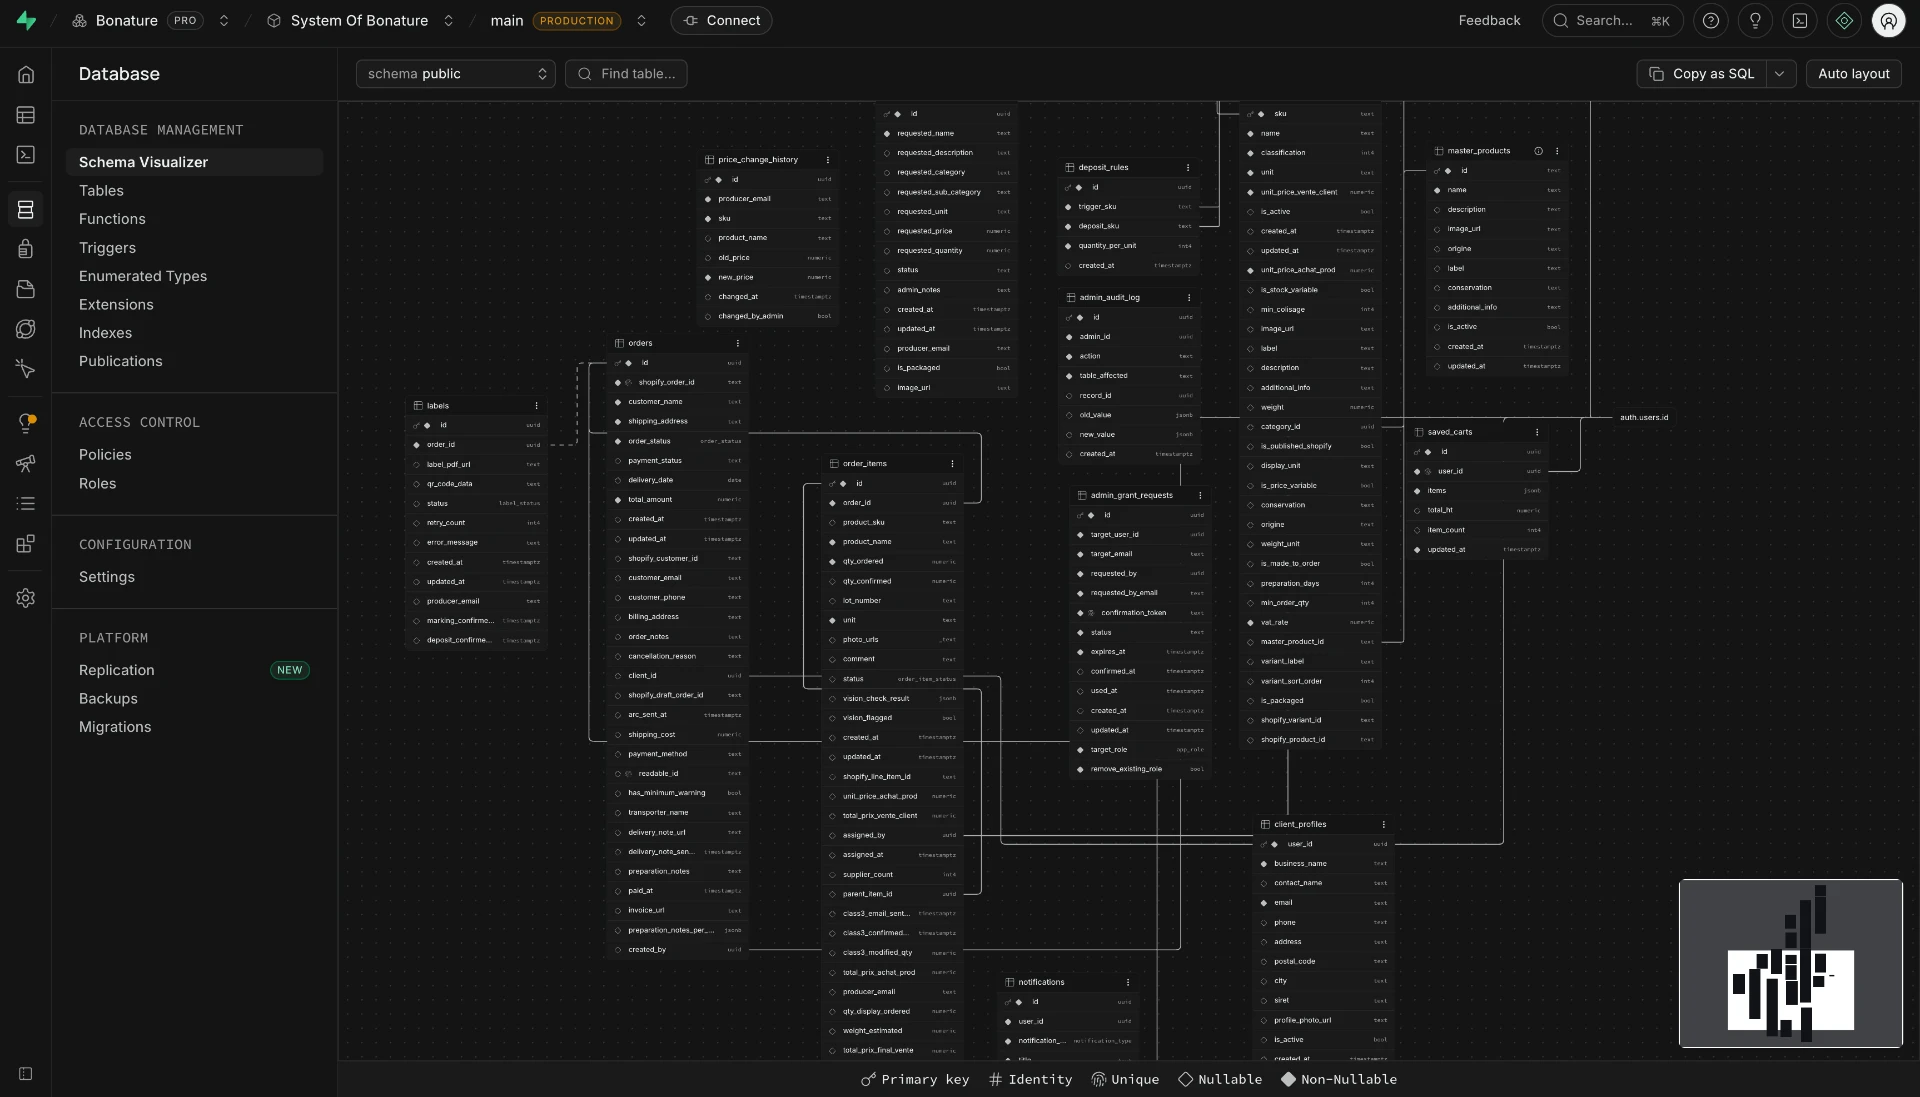Open Backups under Platform
The width and height of the screenshot is (1920, 1097).
[x=108, y=699]
